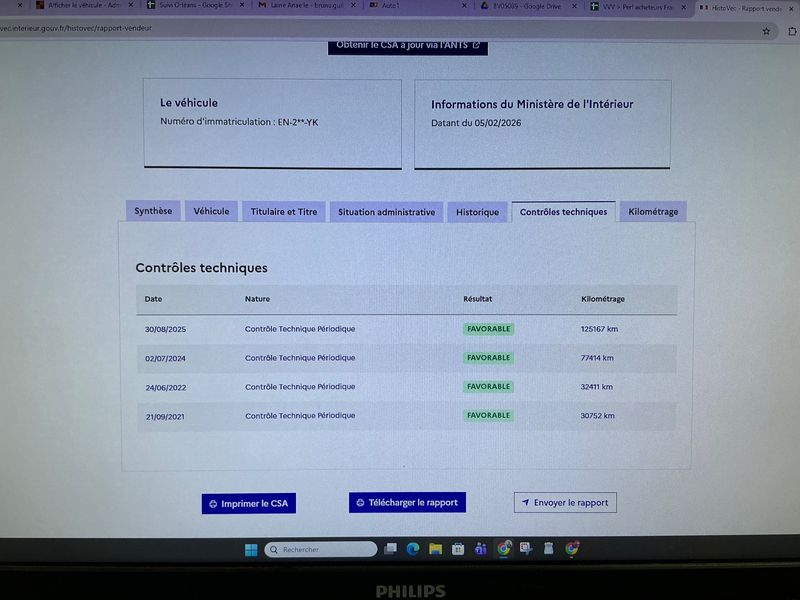The image size is (800, 600).
Task: Click 'Obtenir le CSA à jour via l'ANTS'
Action: [408, 46]
